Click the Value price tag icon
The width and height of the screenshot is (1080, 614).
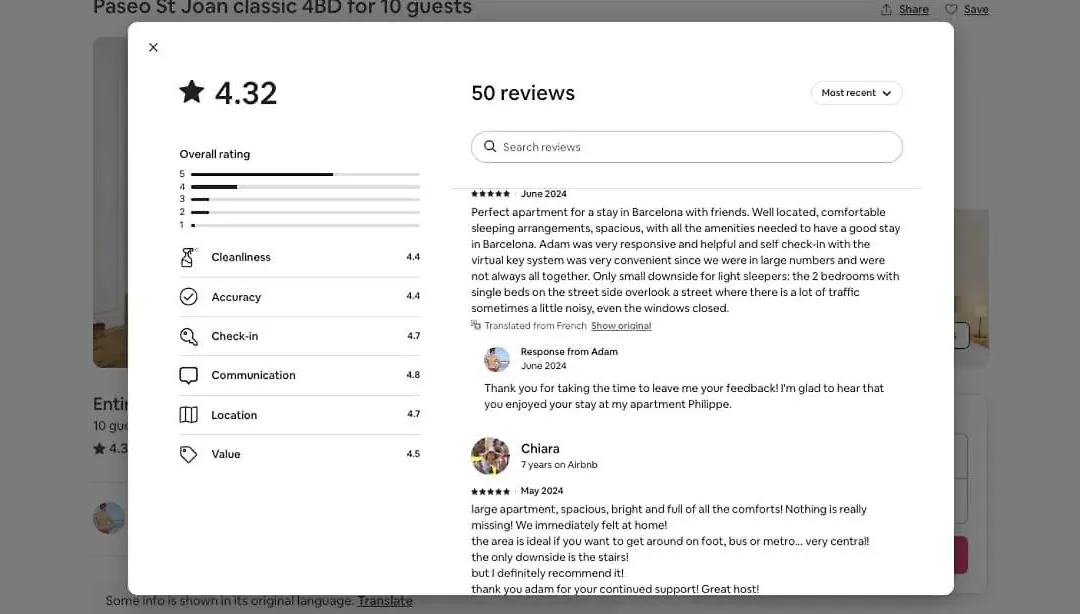click(188, 454)
